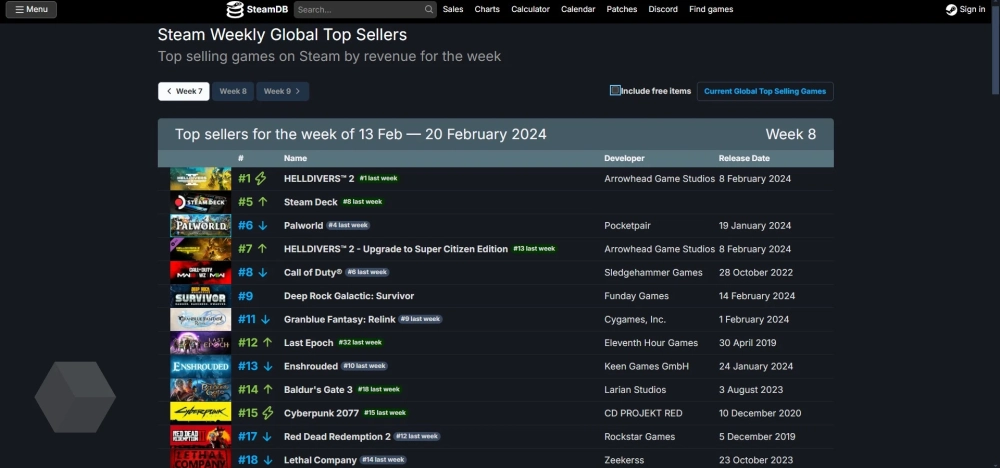Click the Cyberpunk 2077 yellow thumbnail
This screenshot has height=468, width=1000.
click(200, 413)
